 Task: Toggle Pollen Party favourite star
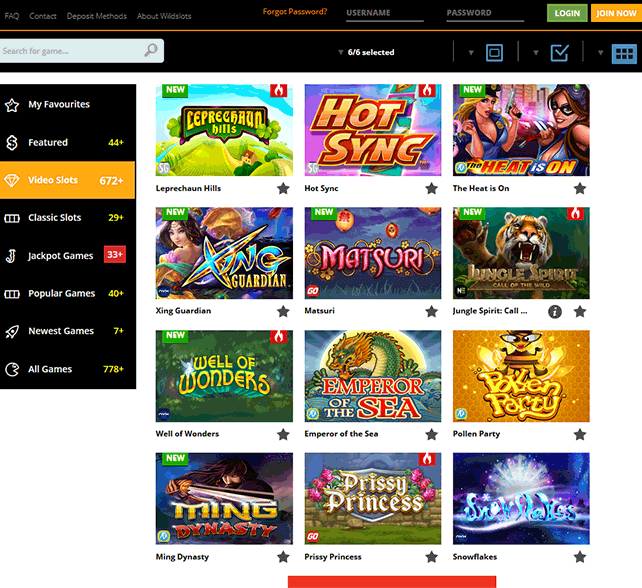[580, 434]
